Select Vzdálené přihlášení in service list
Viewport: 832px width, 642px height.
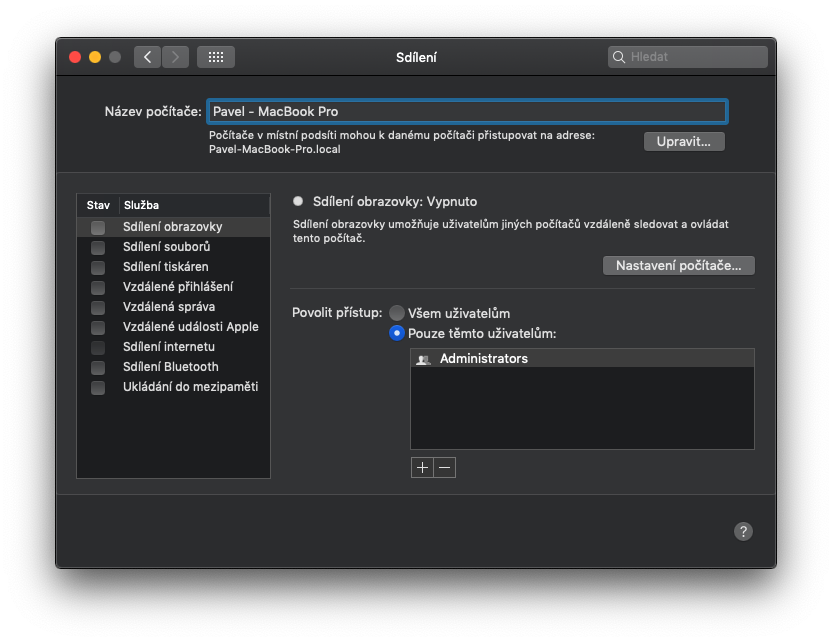(177, 287)
